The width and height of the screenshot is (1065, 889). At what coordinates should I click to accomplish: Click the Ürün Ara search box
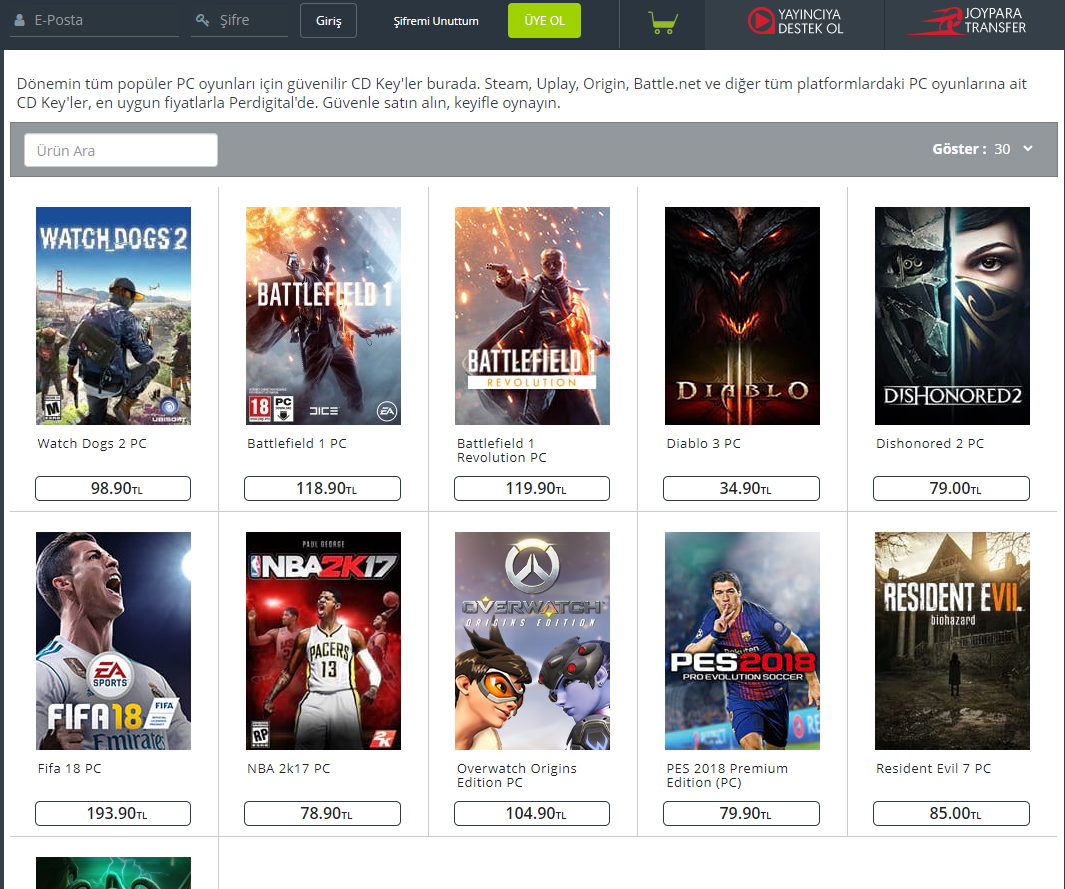tap(121, 150)
